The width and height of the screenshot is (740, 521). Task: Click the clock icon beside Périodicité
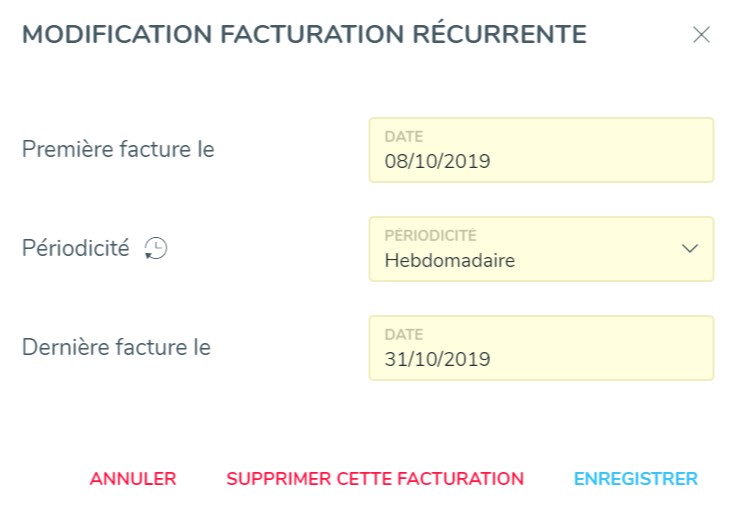click(x=156, y=248)
